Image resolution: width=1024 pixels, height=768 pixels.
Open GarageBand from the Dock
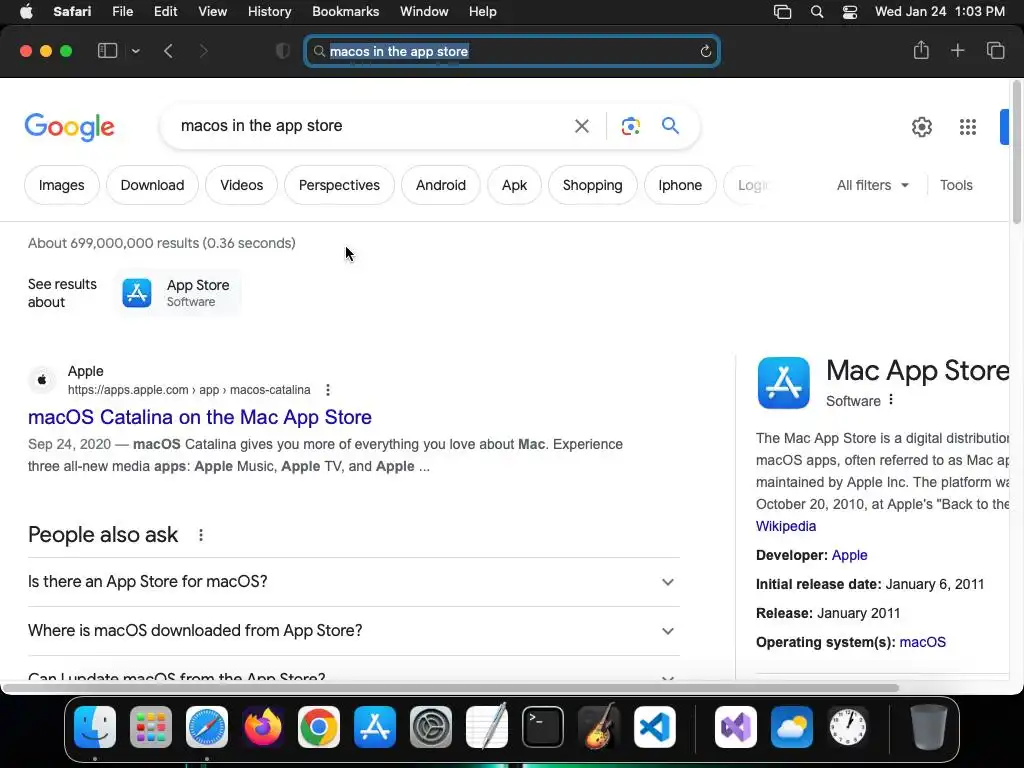click(599, 727)
